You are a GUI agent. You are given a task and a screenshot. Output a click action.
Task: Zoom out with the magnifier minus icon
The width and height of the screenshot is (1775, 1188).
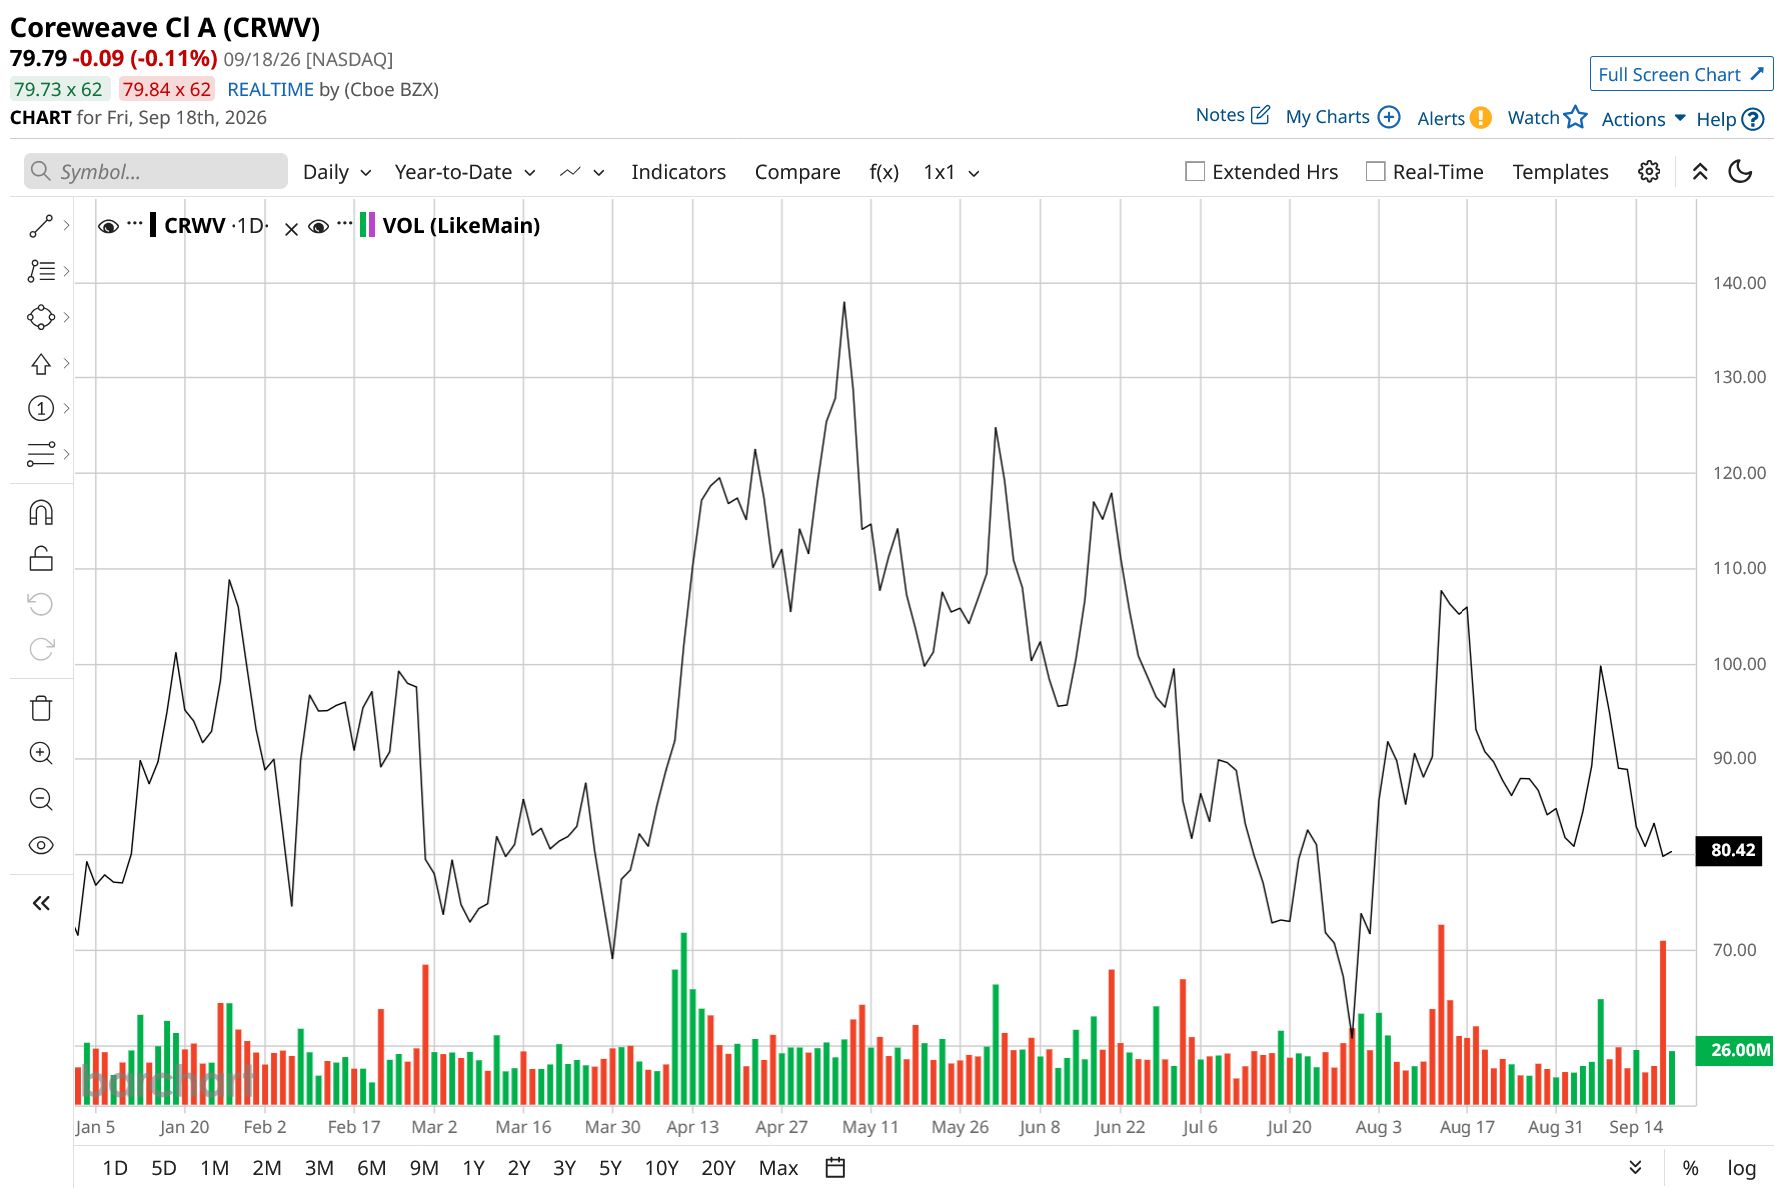pos(41,799)
